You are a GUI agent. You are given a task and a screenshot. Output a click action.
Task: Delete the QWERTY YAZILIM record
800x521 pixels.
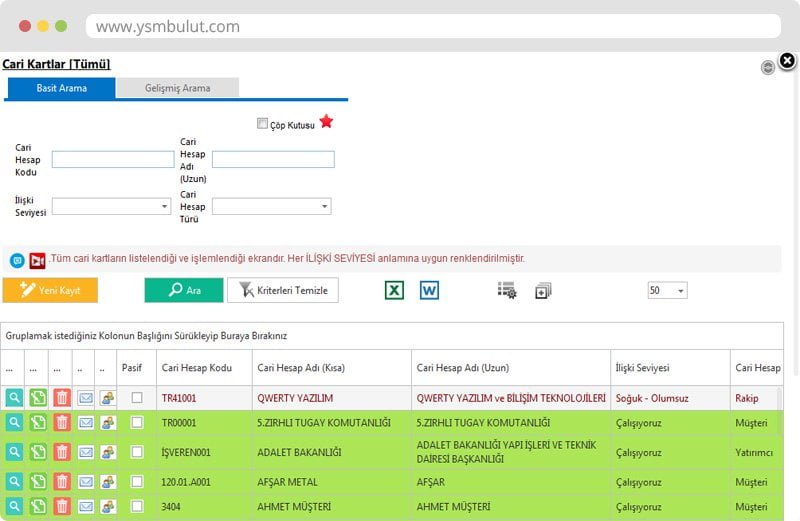62,398
